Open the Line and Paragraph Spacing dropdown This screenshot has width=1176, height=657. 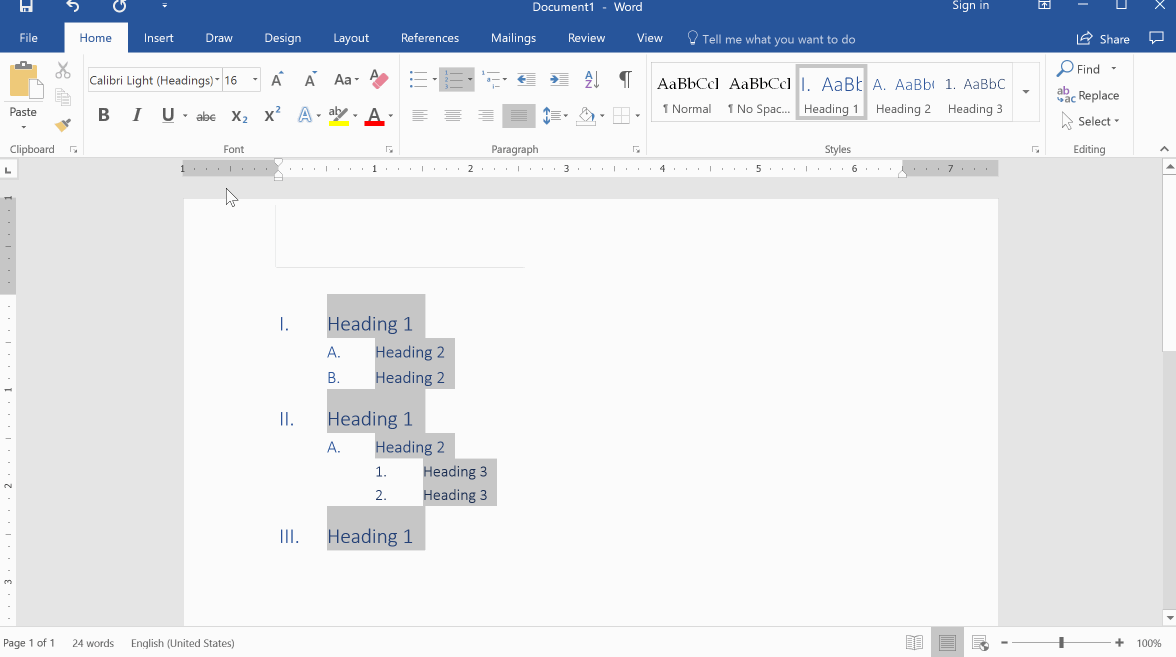[553, 116]
